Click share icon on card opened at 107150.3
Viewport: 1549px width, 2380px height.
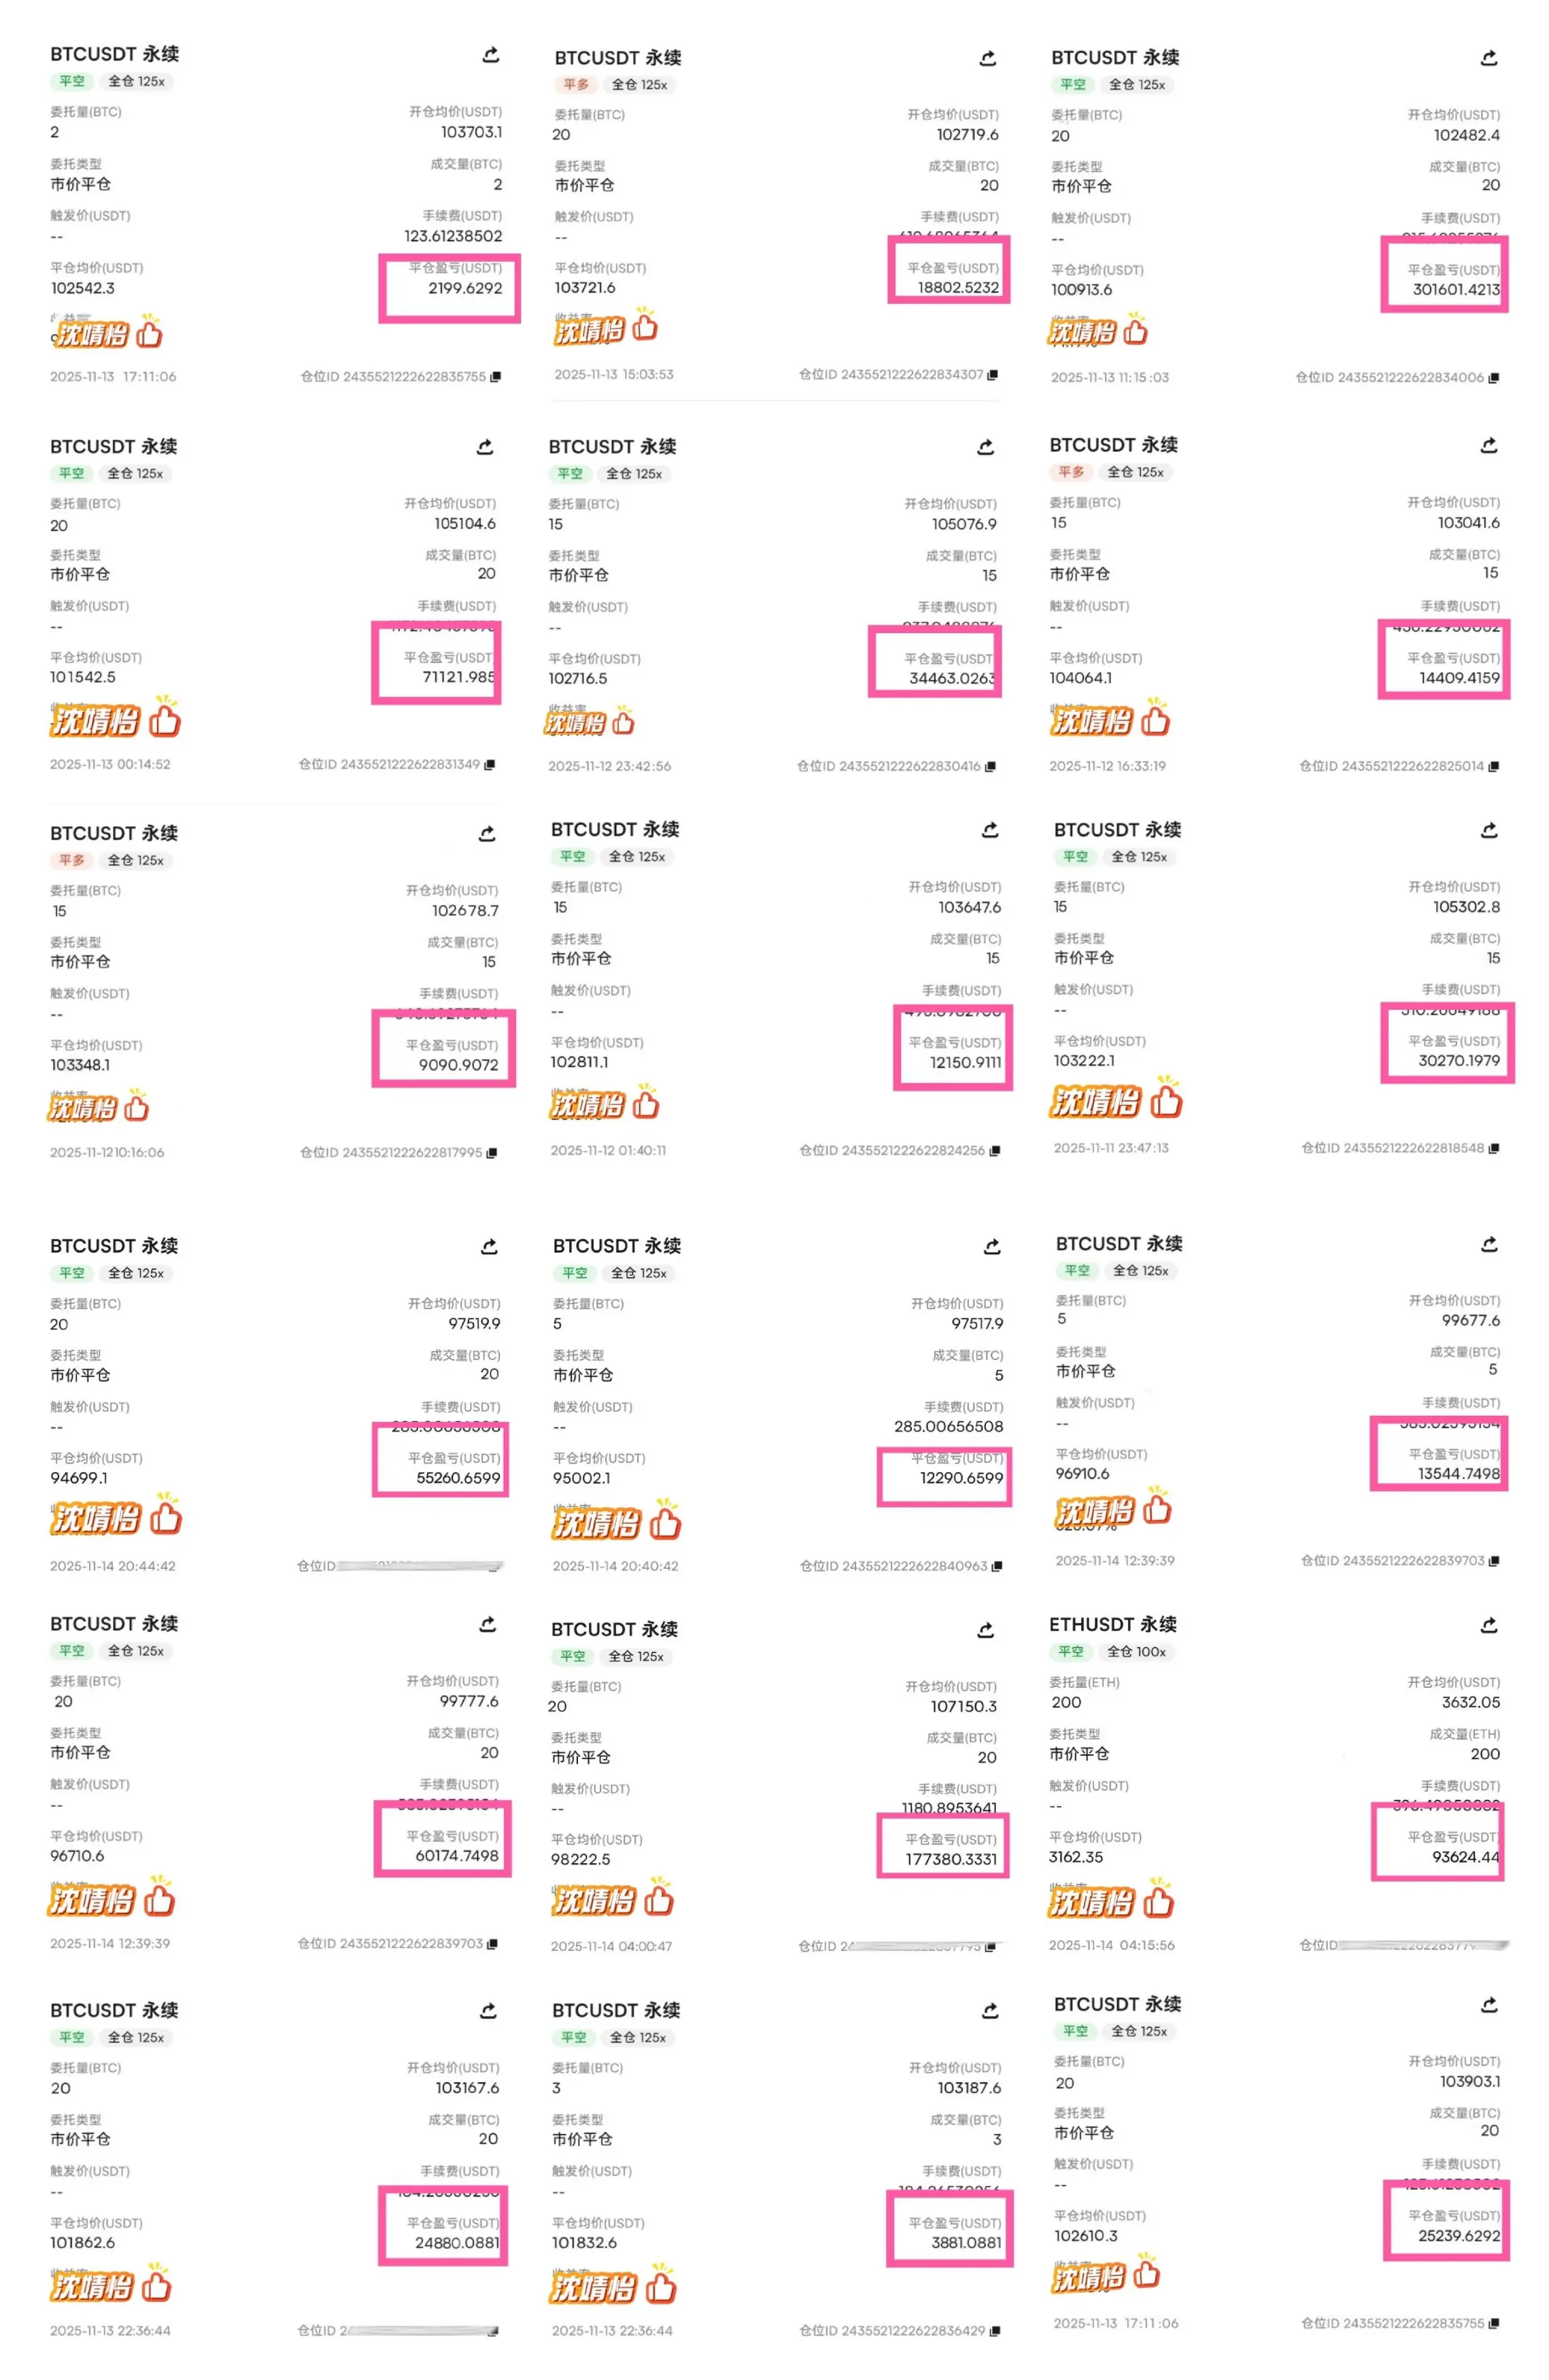point(985,1630)
